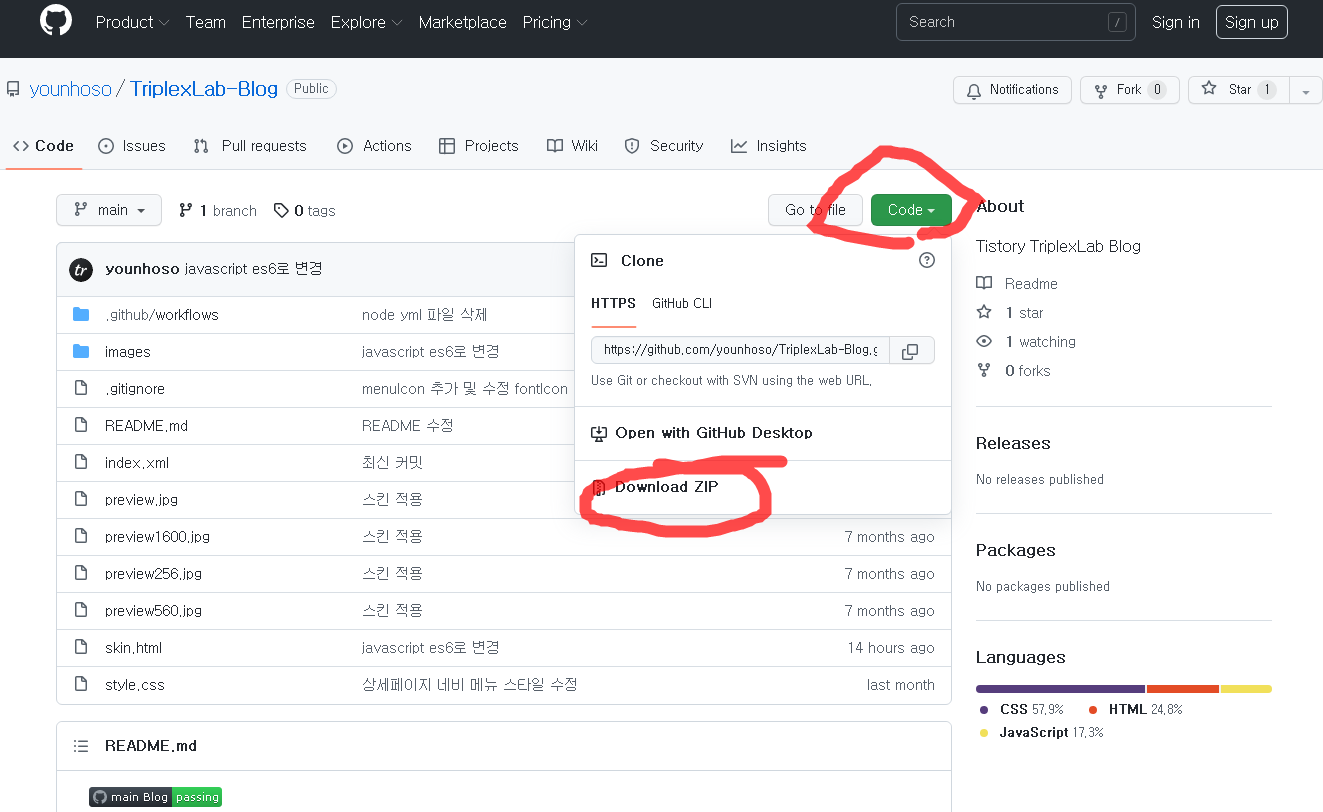This screenshot has height=812, width=1323.
Task: Open the Notifications button
Action: click(1012, 90)
